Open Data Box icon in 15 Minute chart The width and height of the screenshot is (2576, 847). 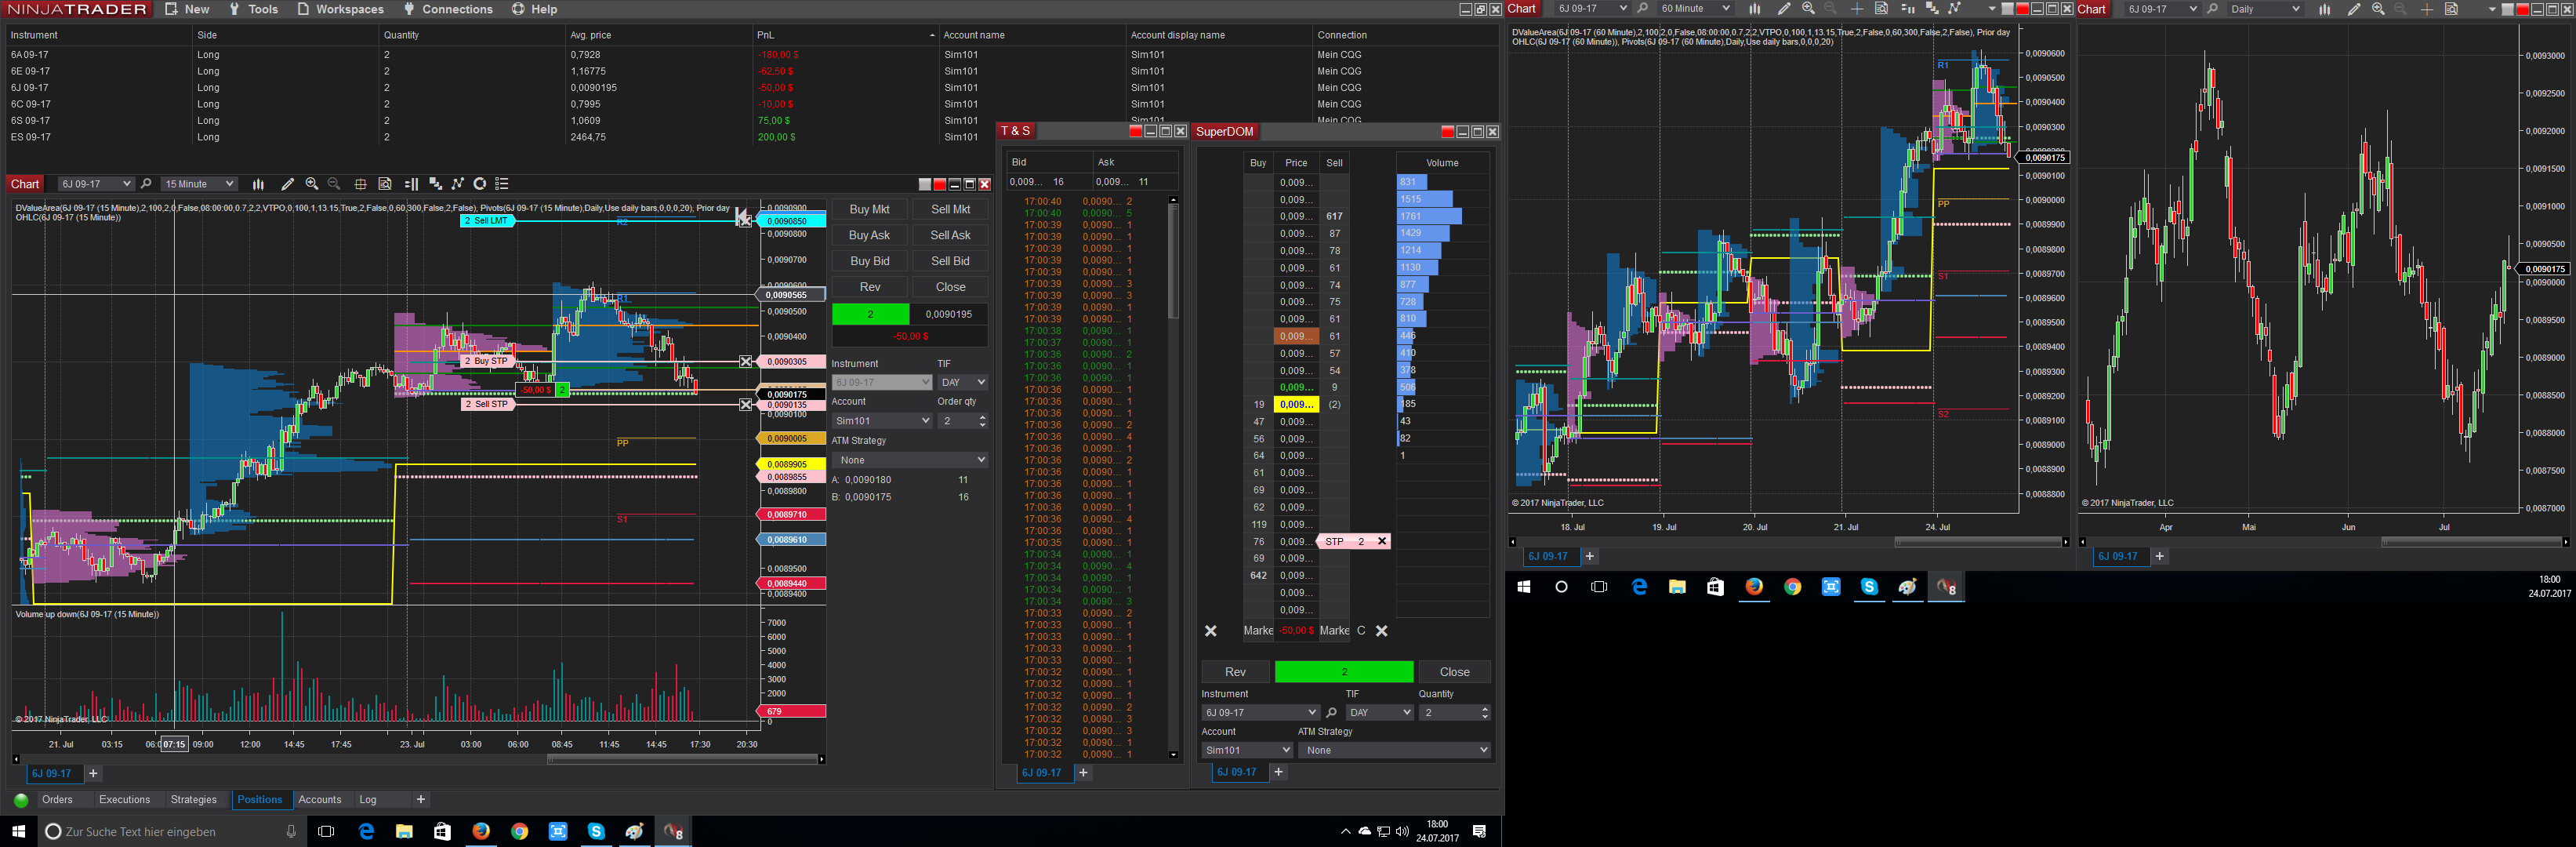(x=385, y=184)
